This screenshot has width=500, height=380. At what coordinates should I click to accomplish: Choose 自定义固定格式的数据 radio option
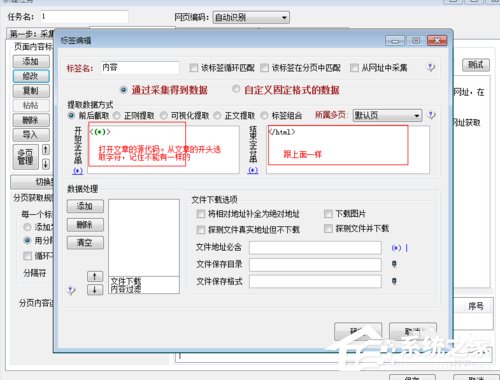coord(236,89)
